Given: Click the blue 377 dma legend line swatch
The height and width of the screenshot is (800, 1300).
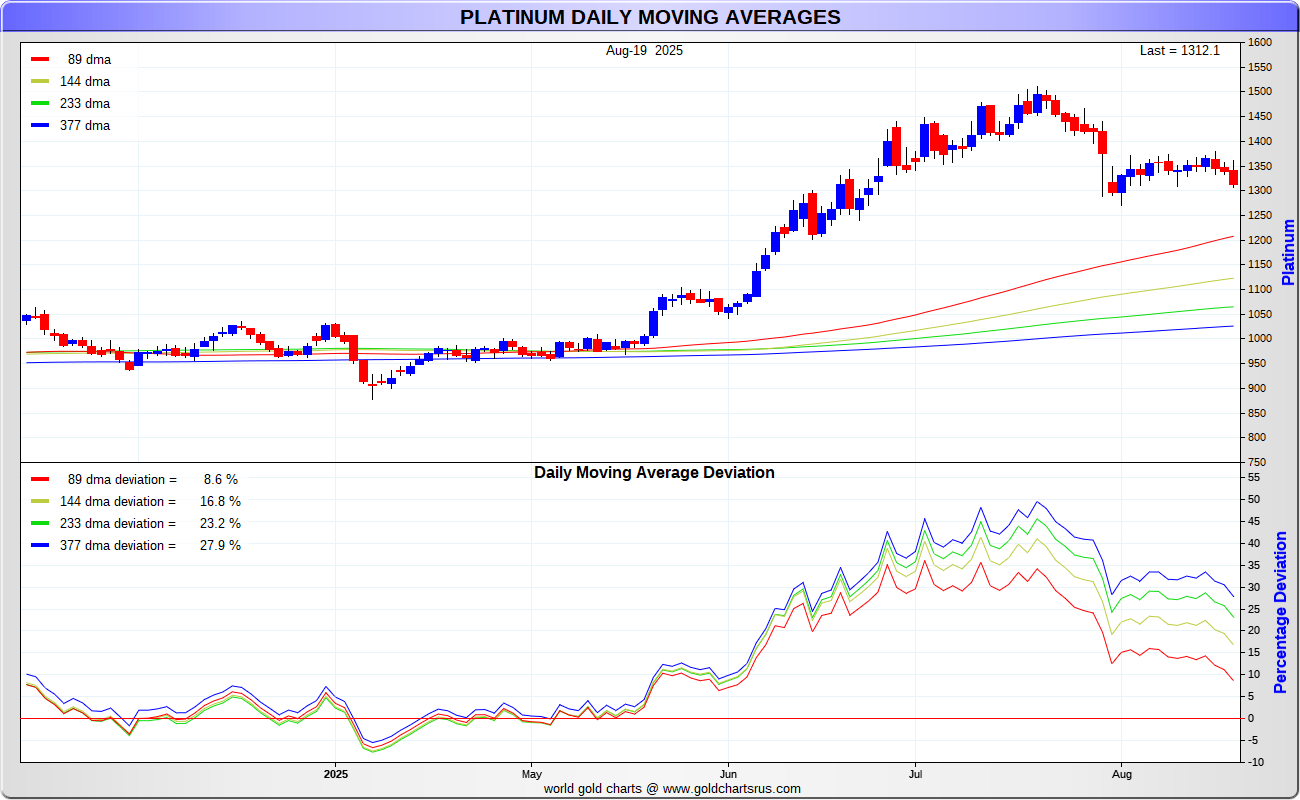Looking at the screenshot, I should click(40, 125).
